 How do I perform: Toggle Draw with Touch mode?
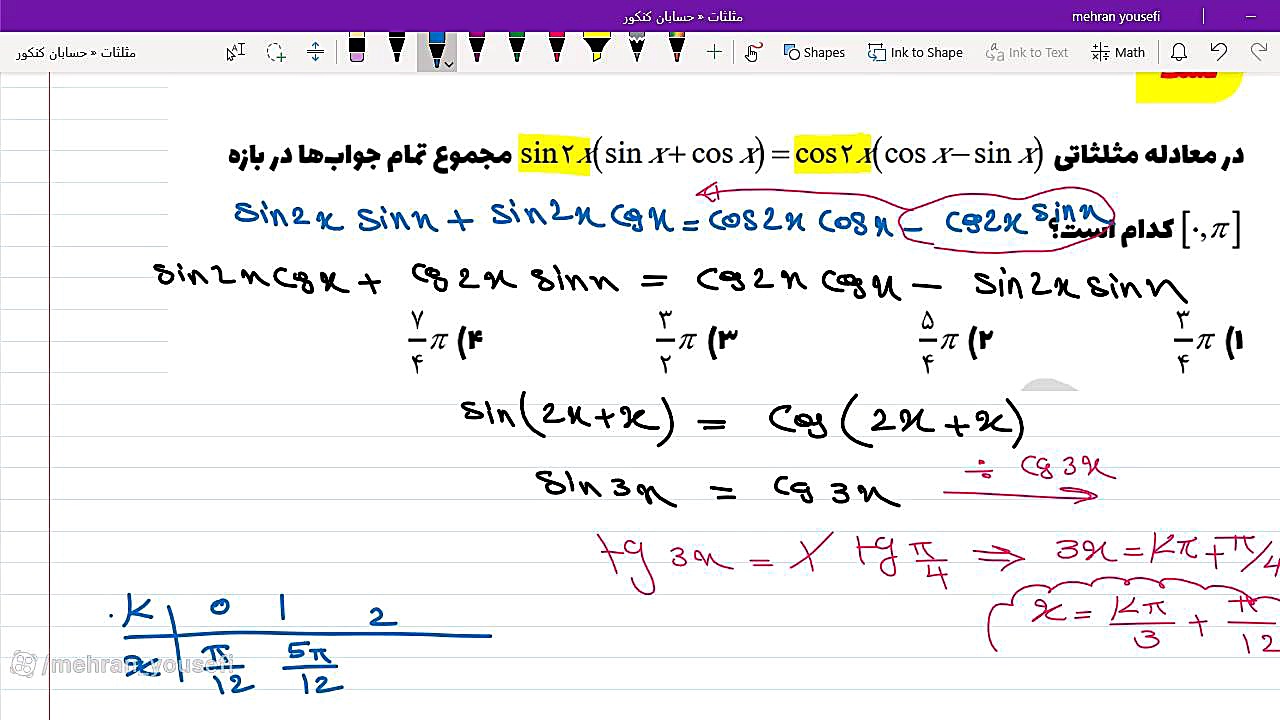pyautogui.click(x=753, y=52)
